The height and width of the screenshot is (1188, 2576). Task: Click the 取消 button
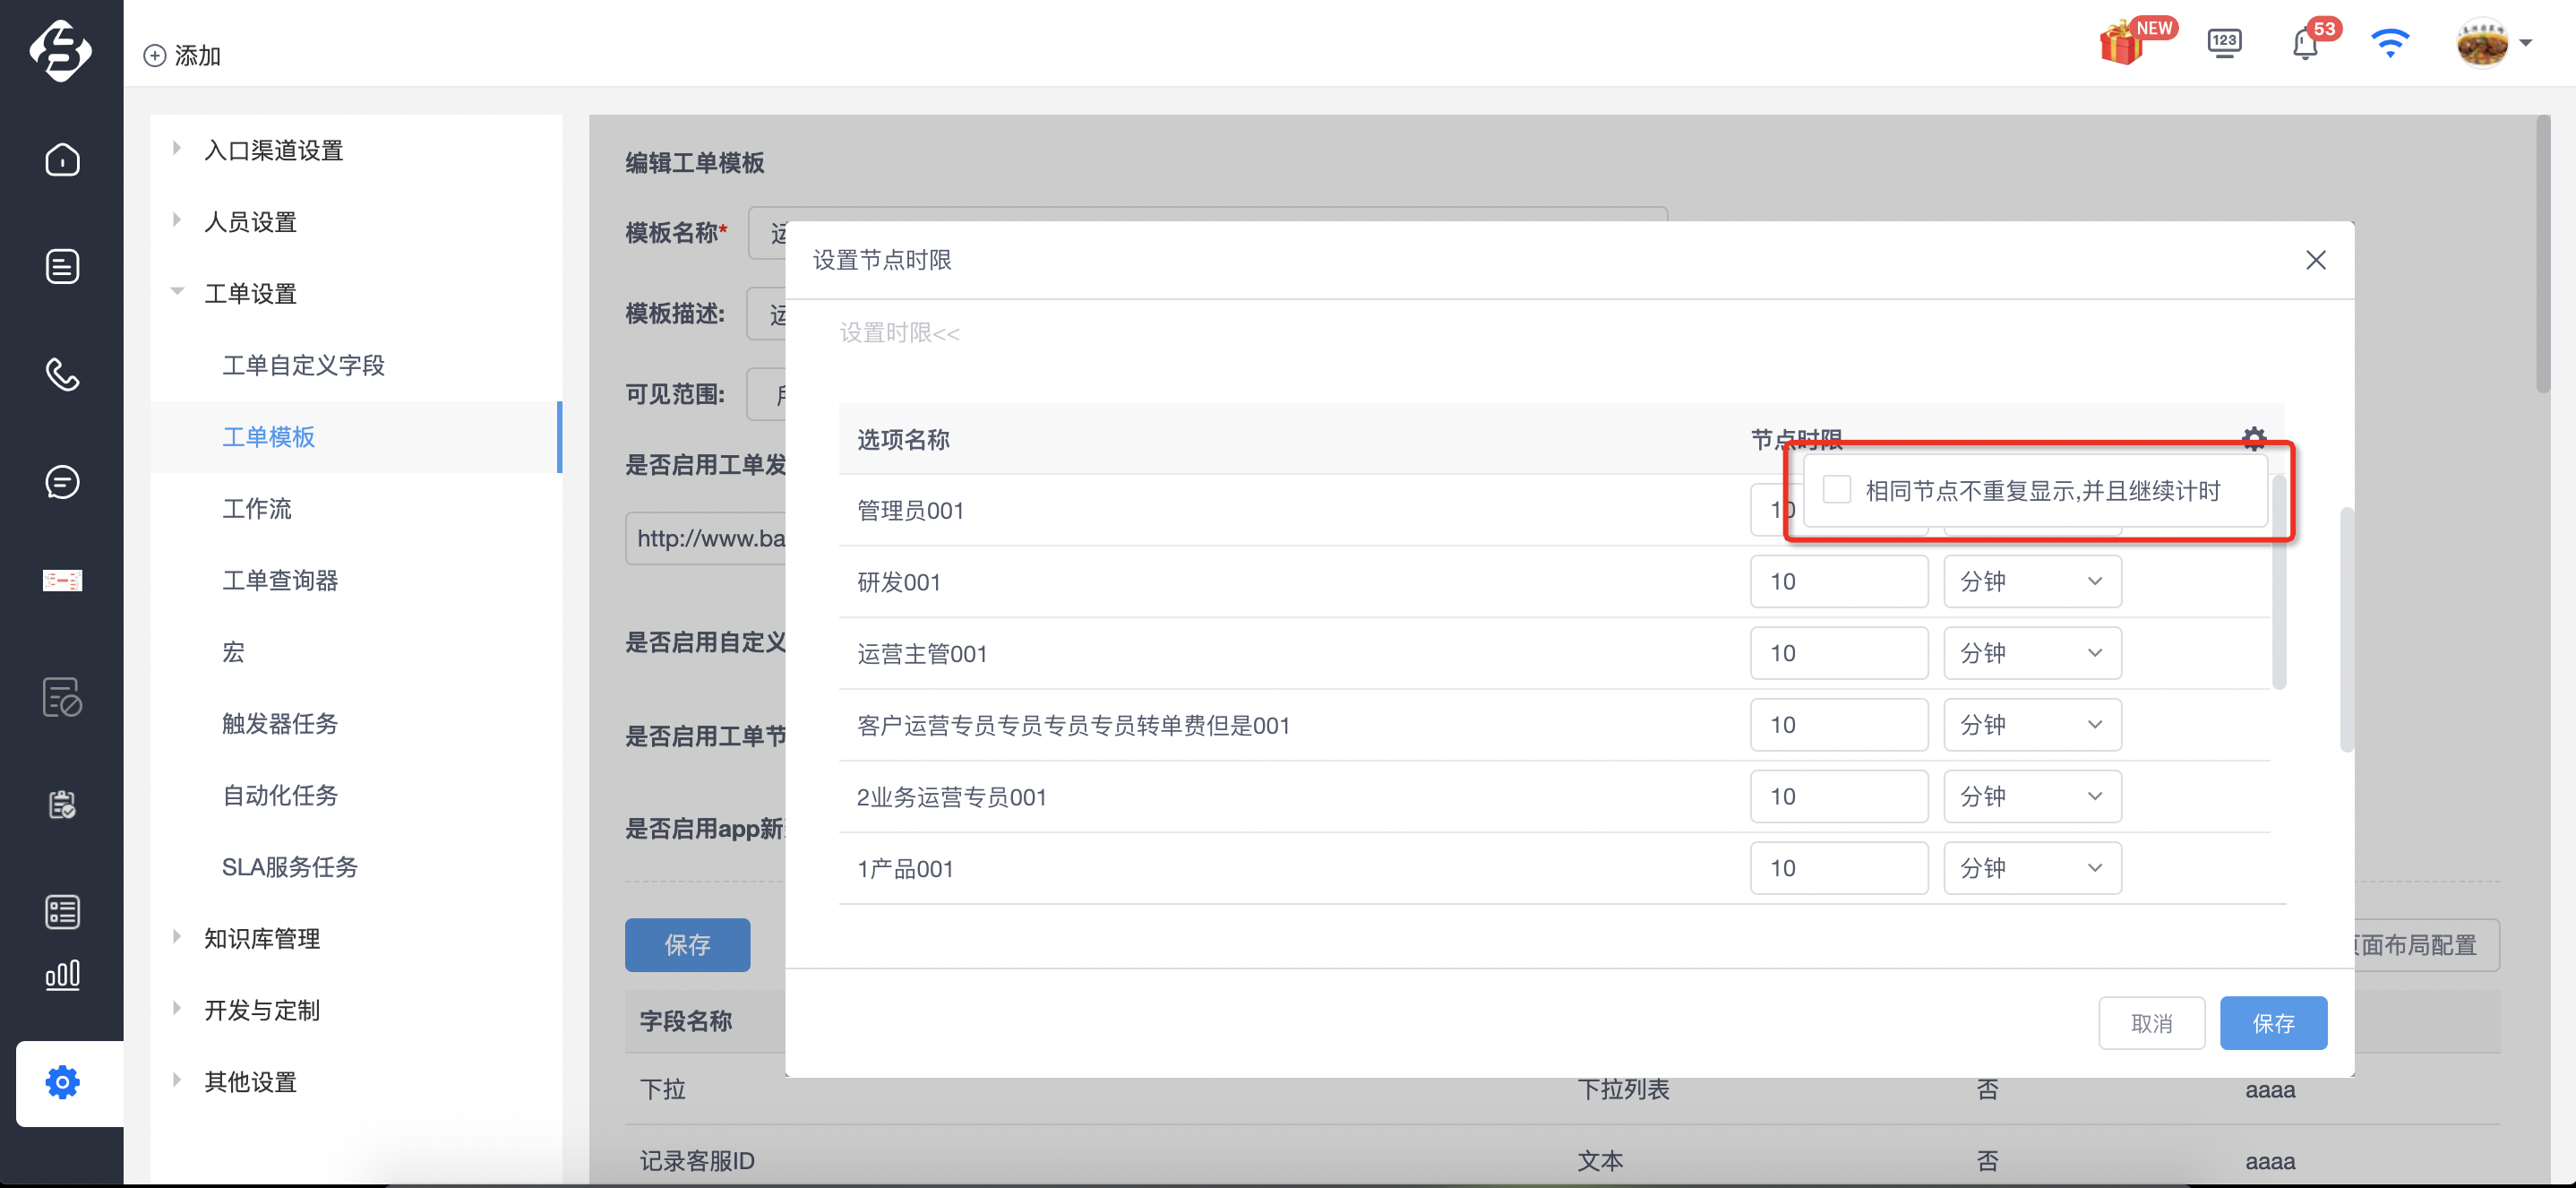tap(2151, 1022)
